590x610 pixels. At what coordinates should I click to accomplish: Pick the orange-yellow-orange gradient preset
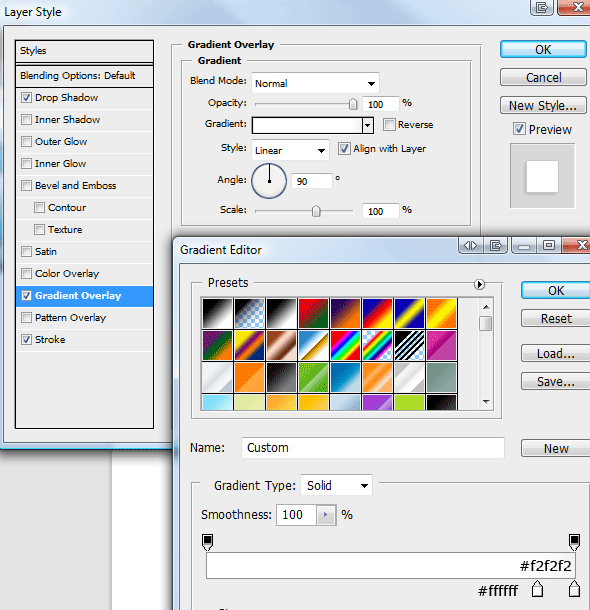coord(441,313)
